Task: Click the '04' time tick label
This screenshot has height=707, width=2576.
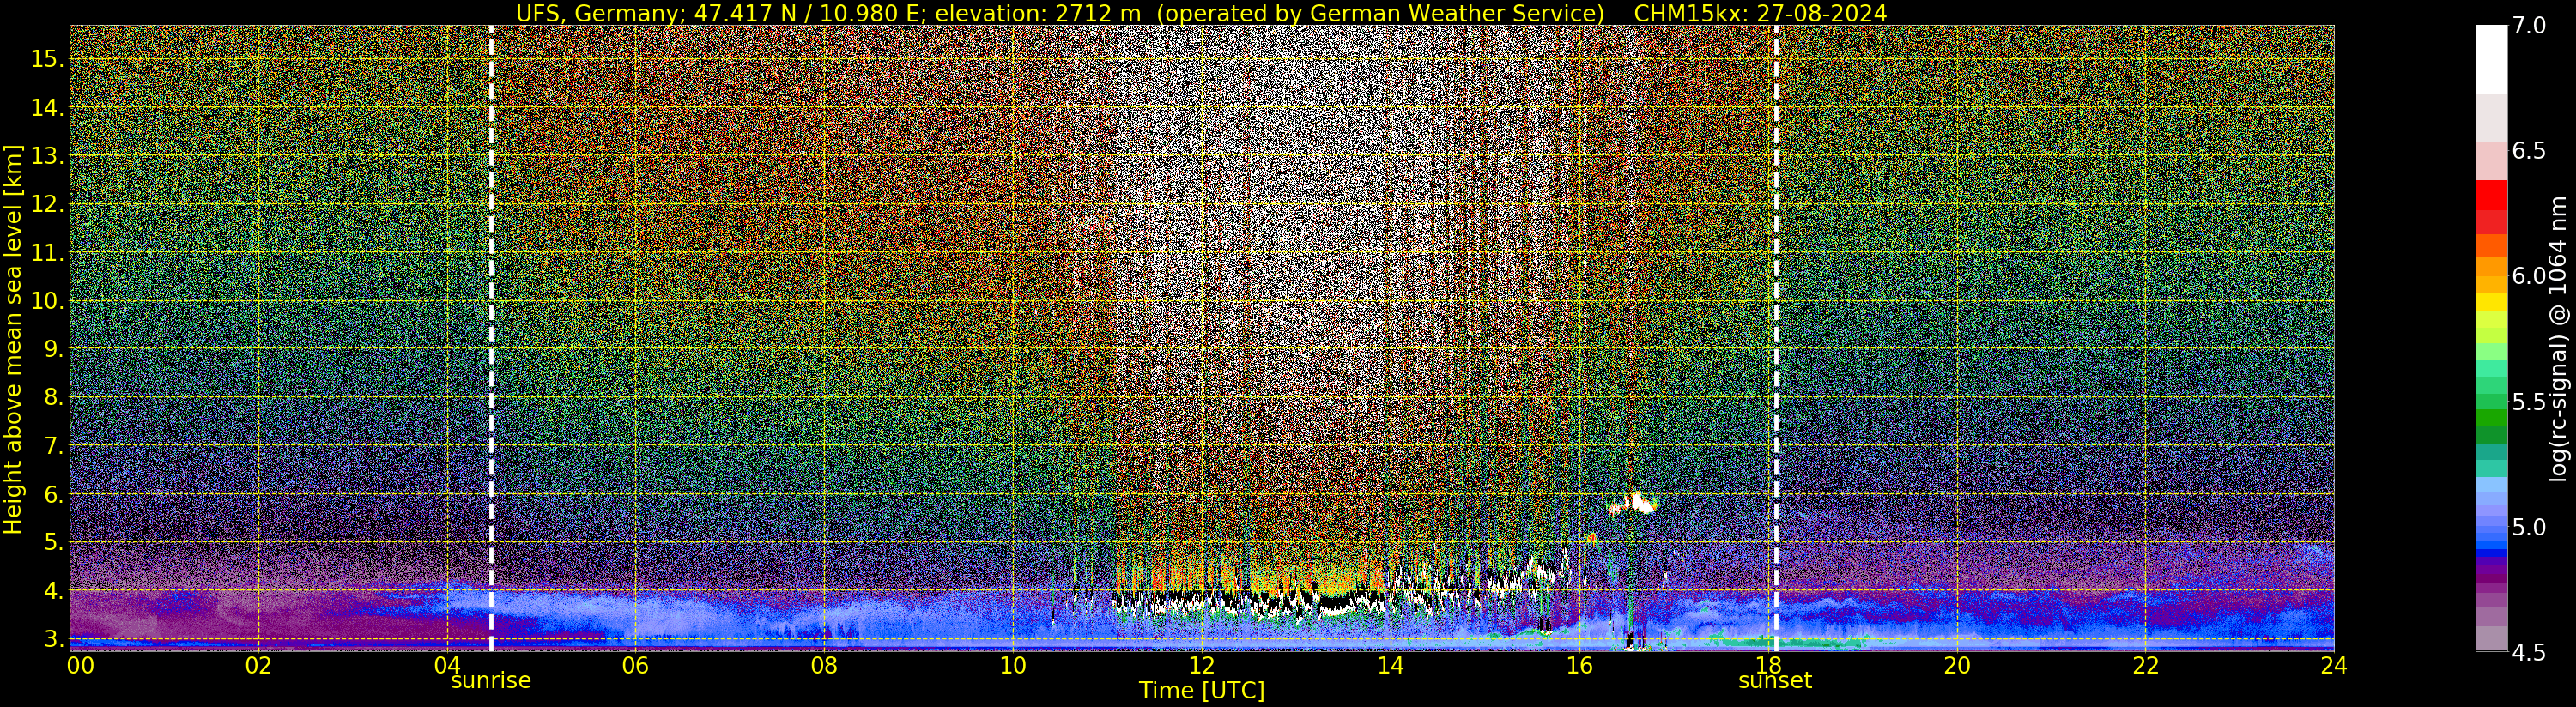Action: pos(447,665)
